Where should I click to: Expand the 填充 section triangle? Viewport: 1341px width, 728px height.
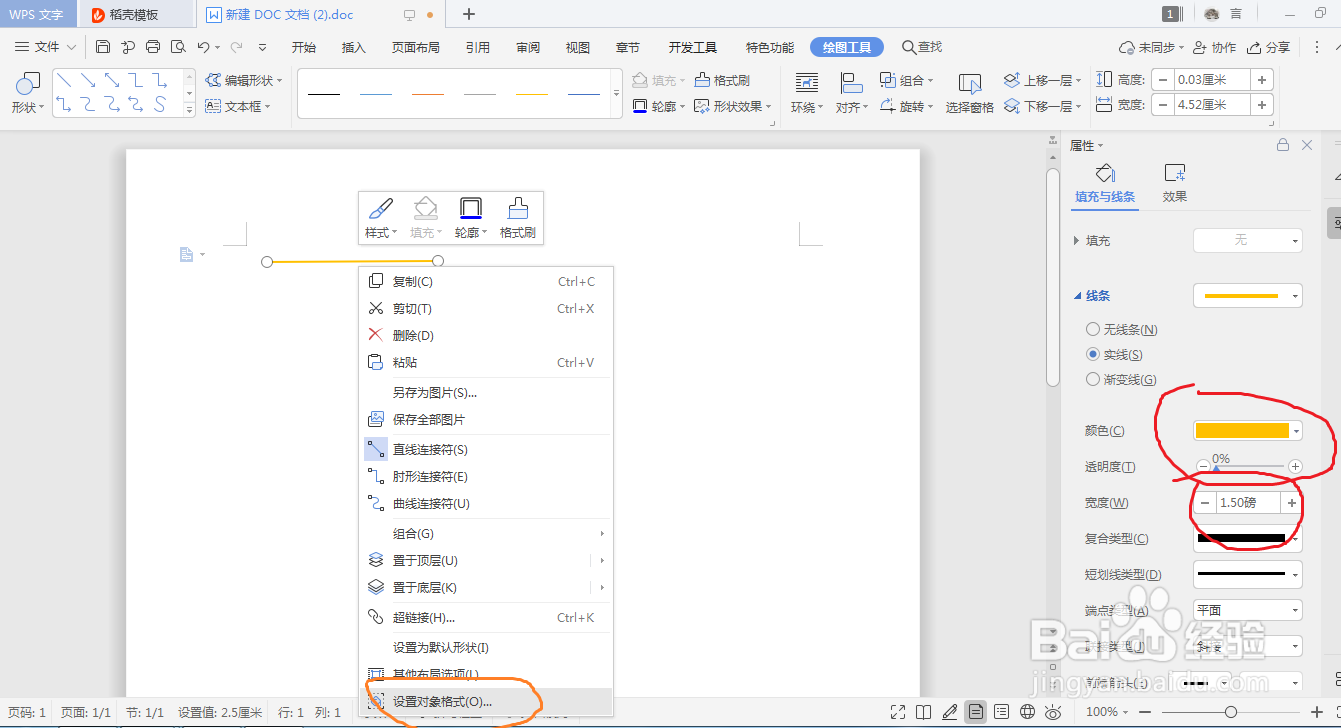[1077, 240]
